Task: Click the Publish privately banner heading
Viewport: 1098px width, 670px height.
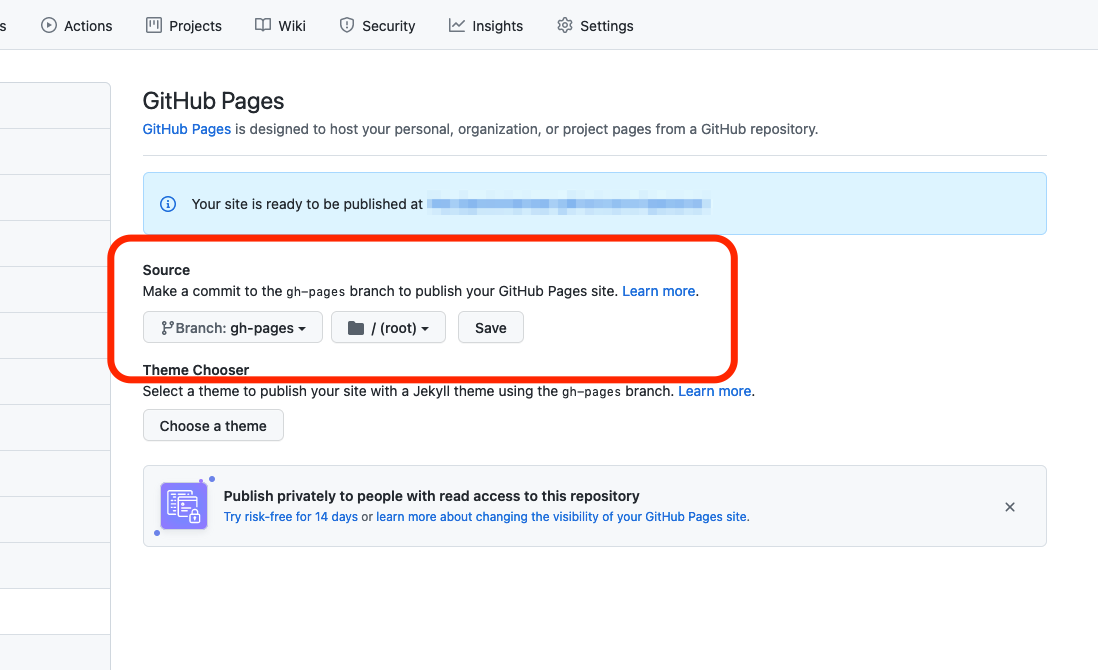Action: tap(431, 496)
